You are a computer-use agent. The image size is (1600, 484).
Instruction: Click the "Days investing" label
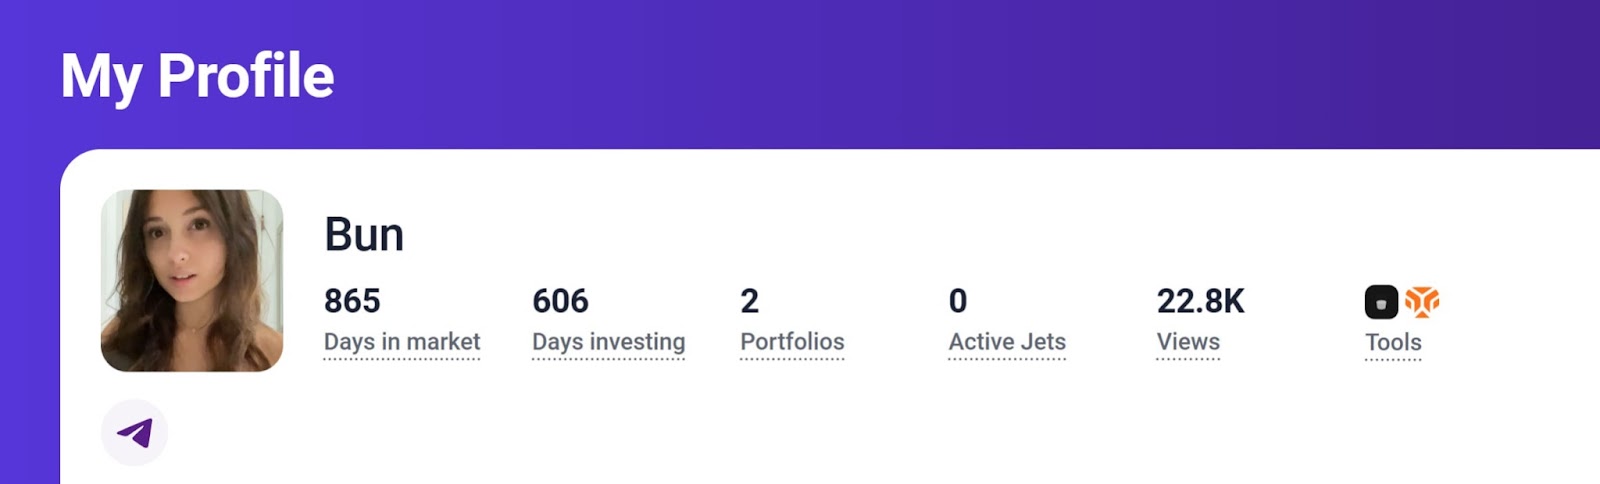pos(608,342)
